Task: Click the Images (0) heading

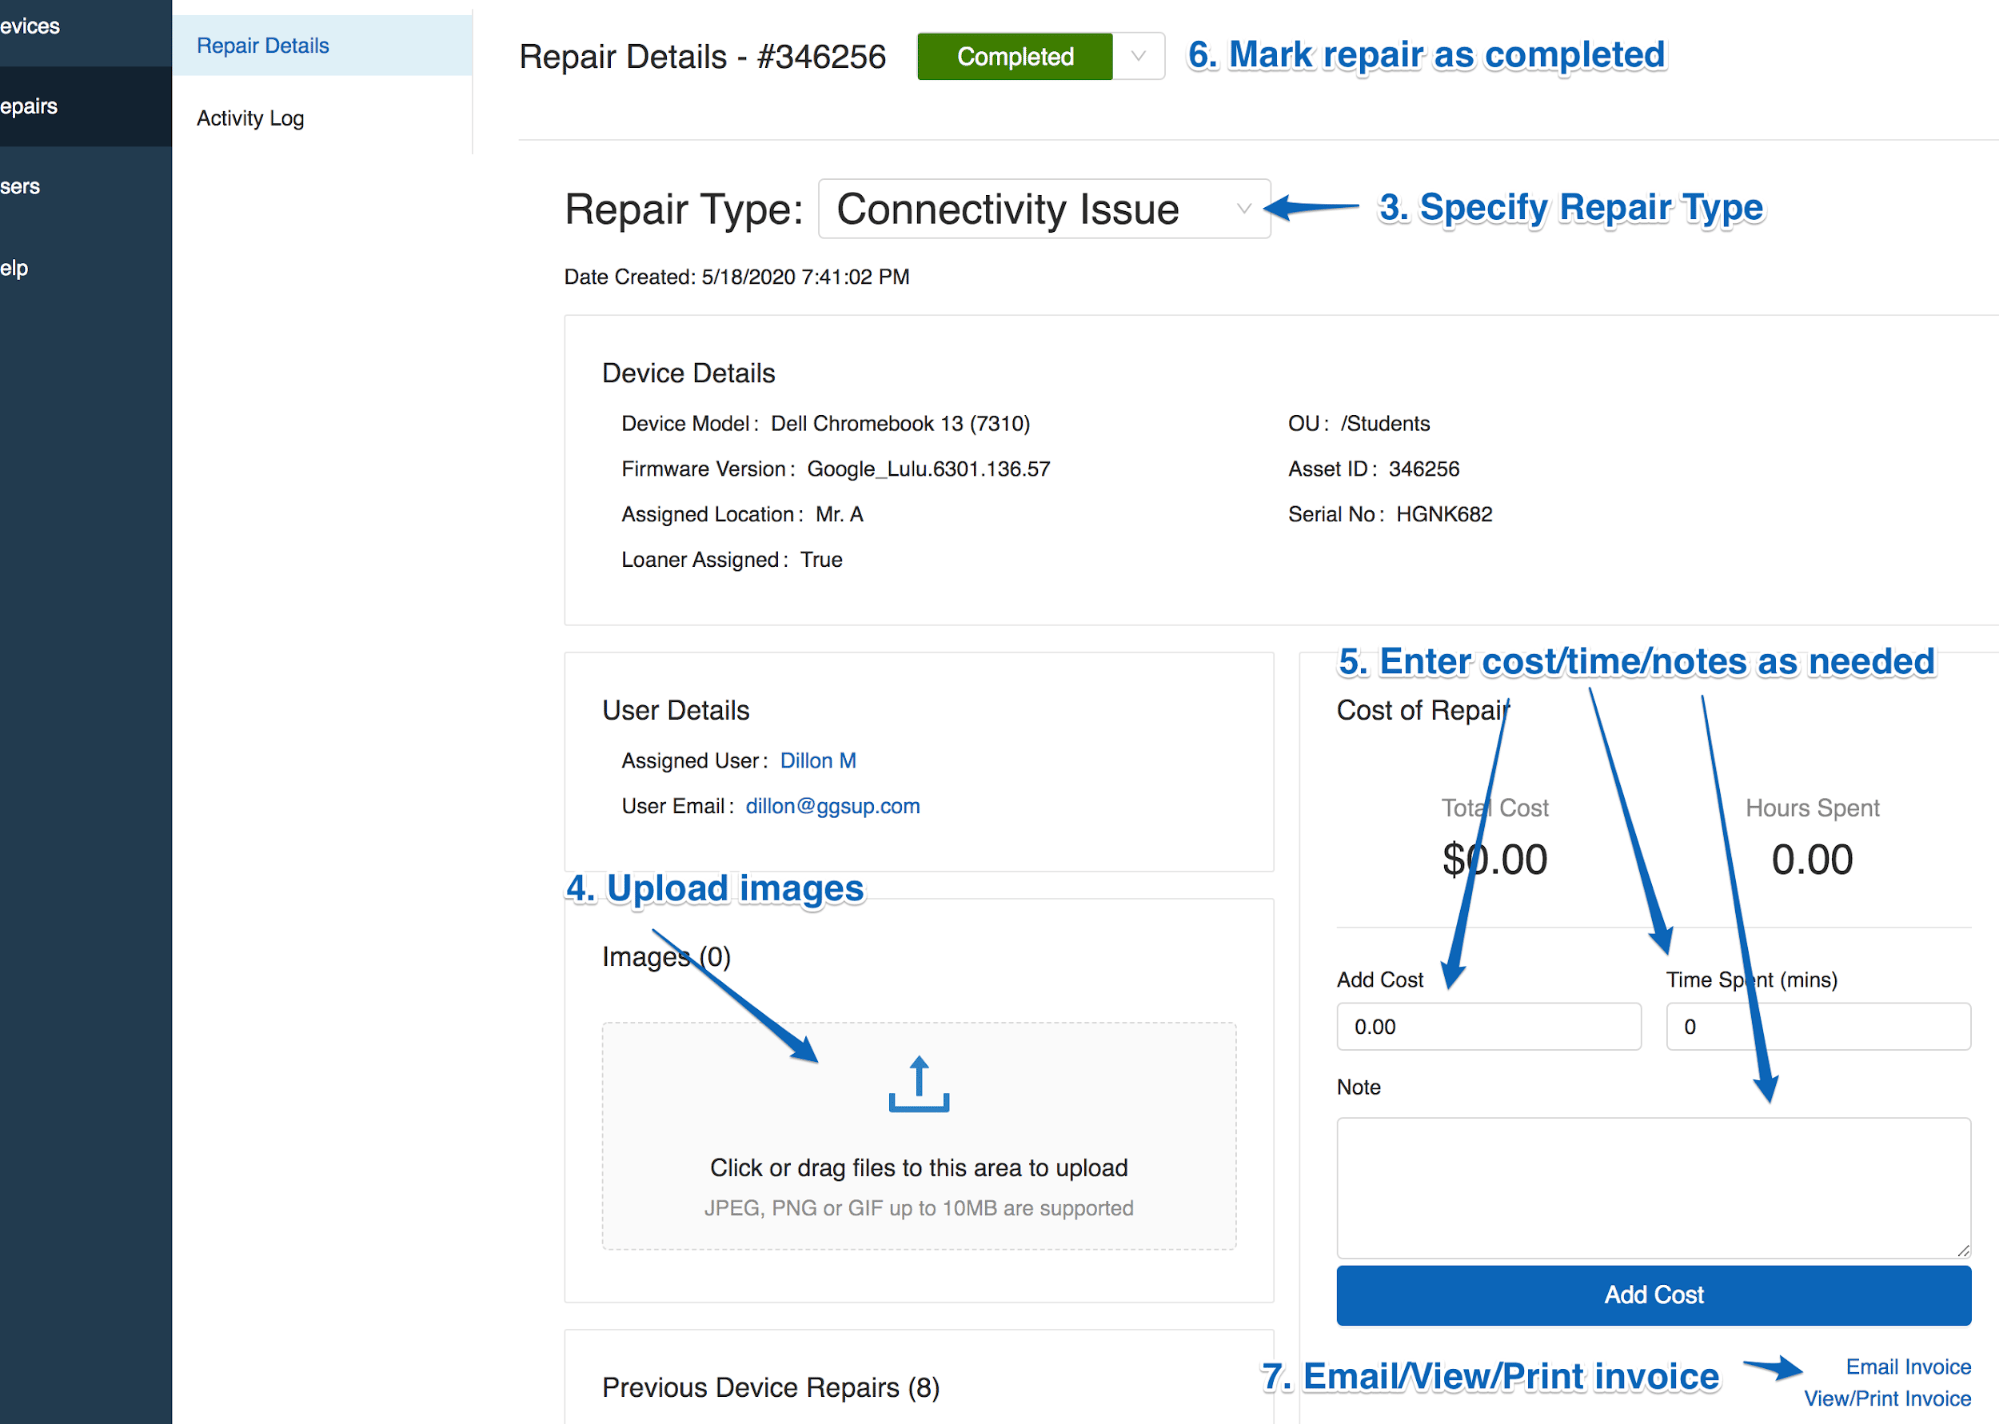Action: (666, 957)
